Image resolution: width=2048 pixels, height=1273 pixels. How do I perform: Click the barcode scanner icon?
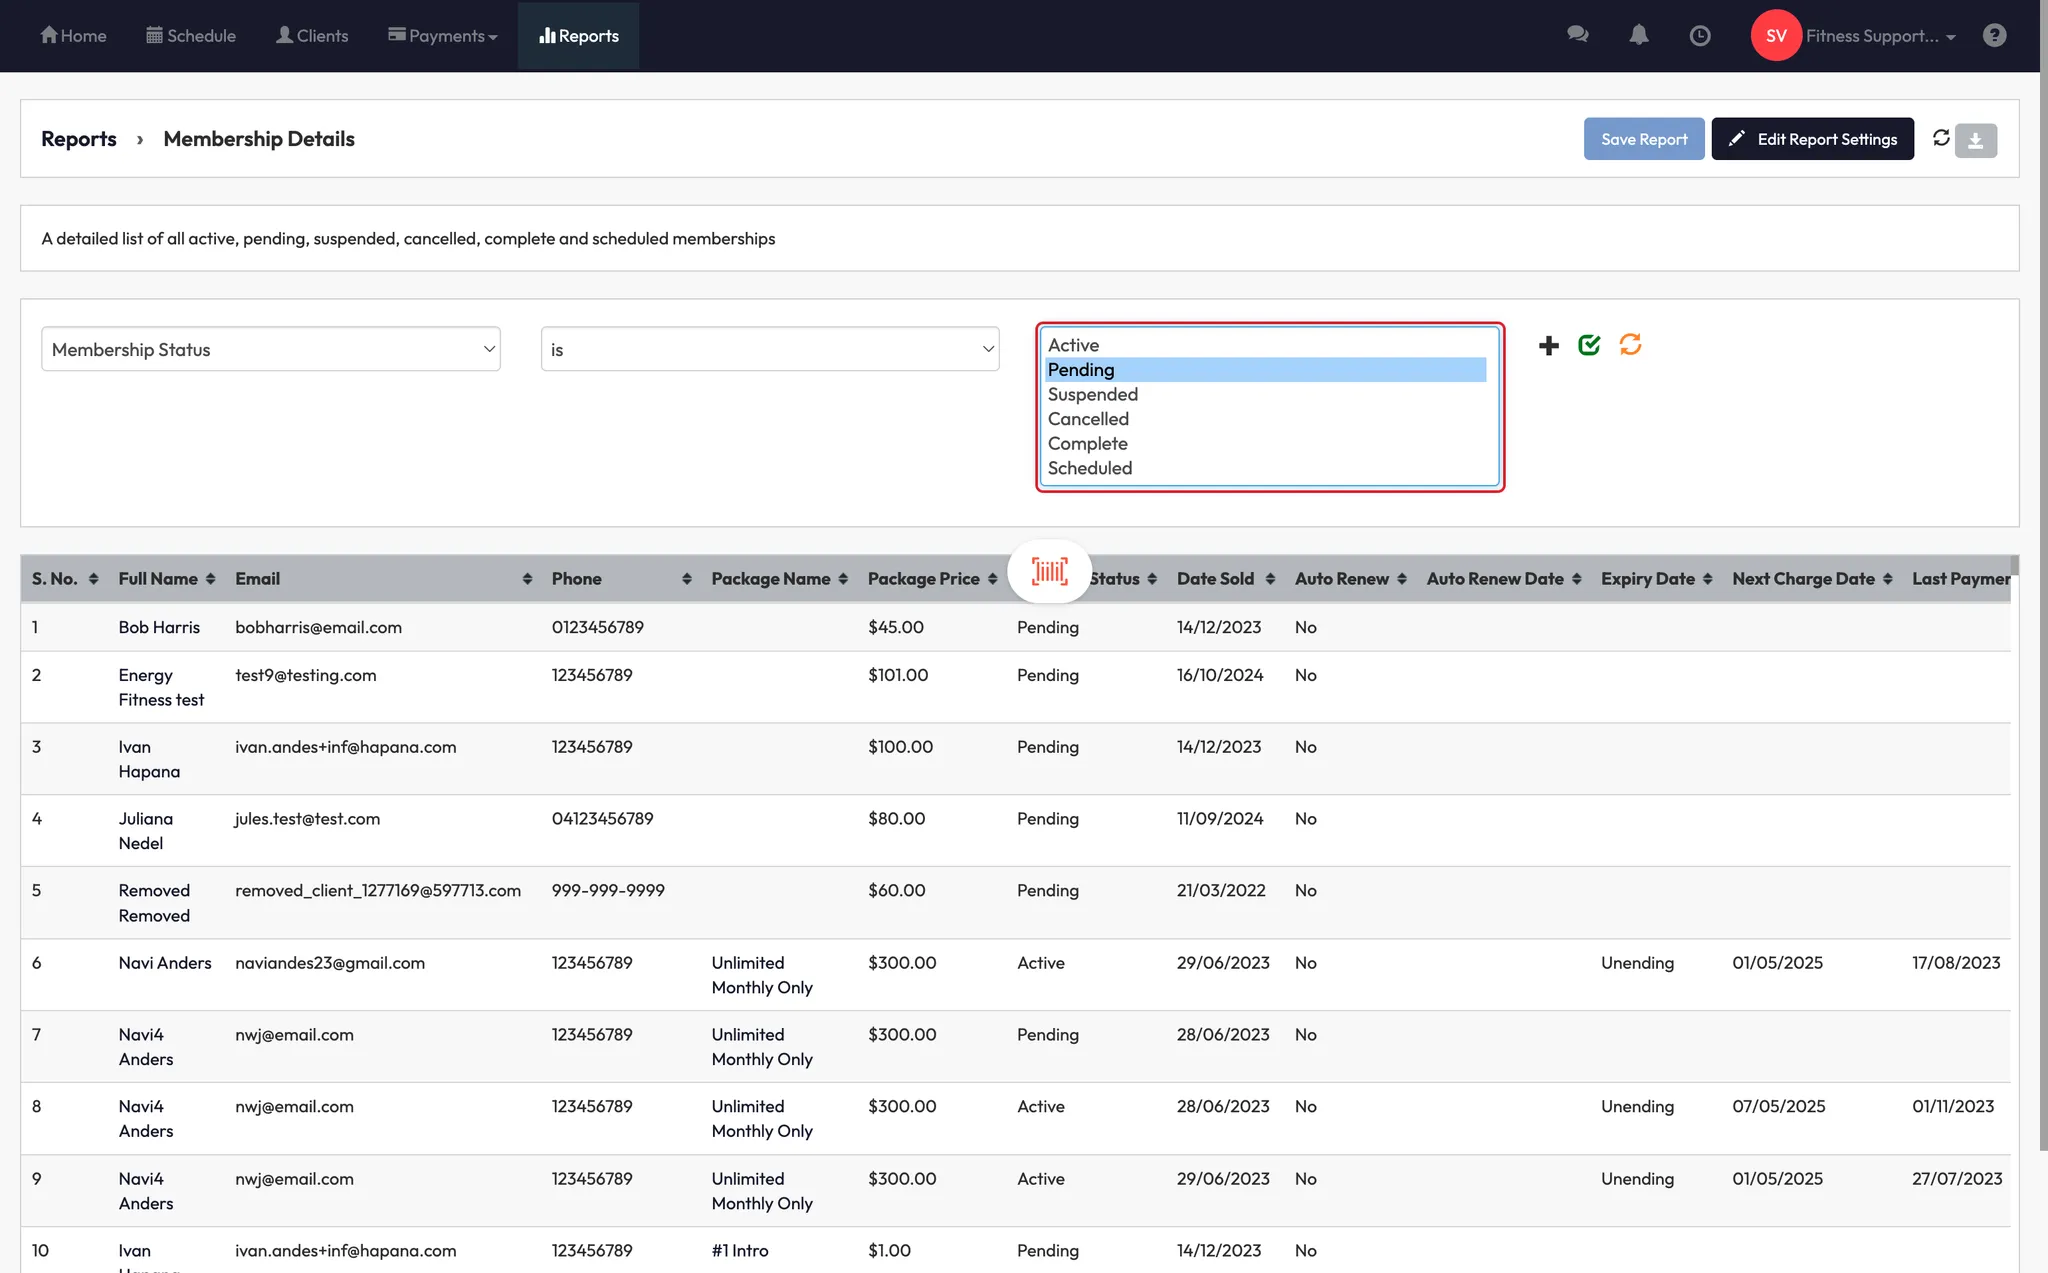[x=1049, y=572]
